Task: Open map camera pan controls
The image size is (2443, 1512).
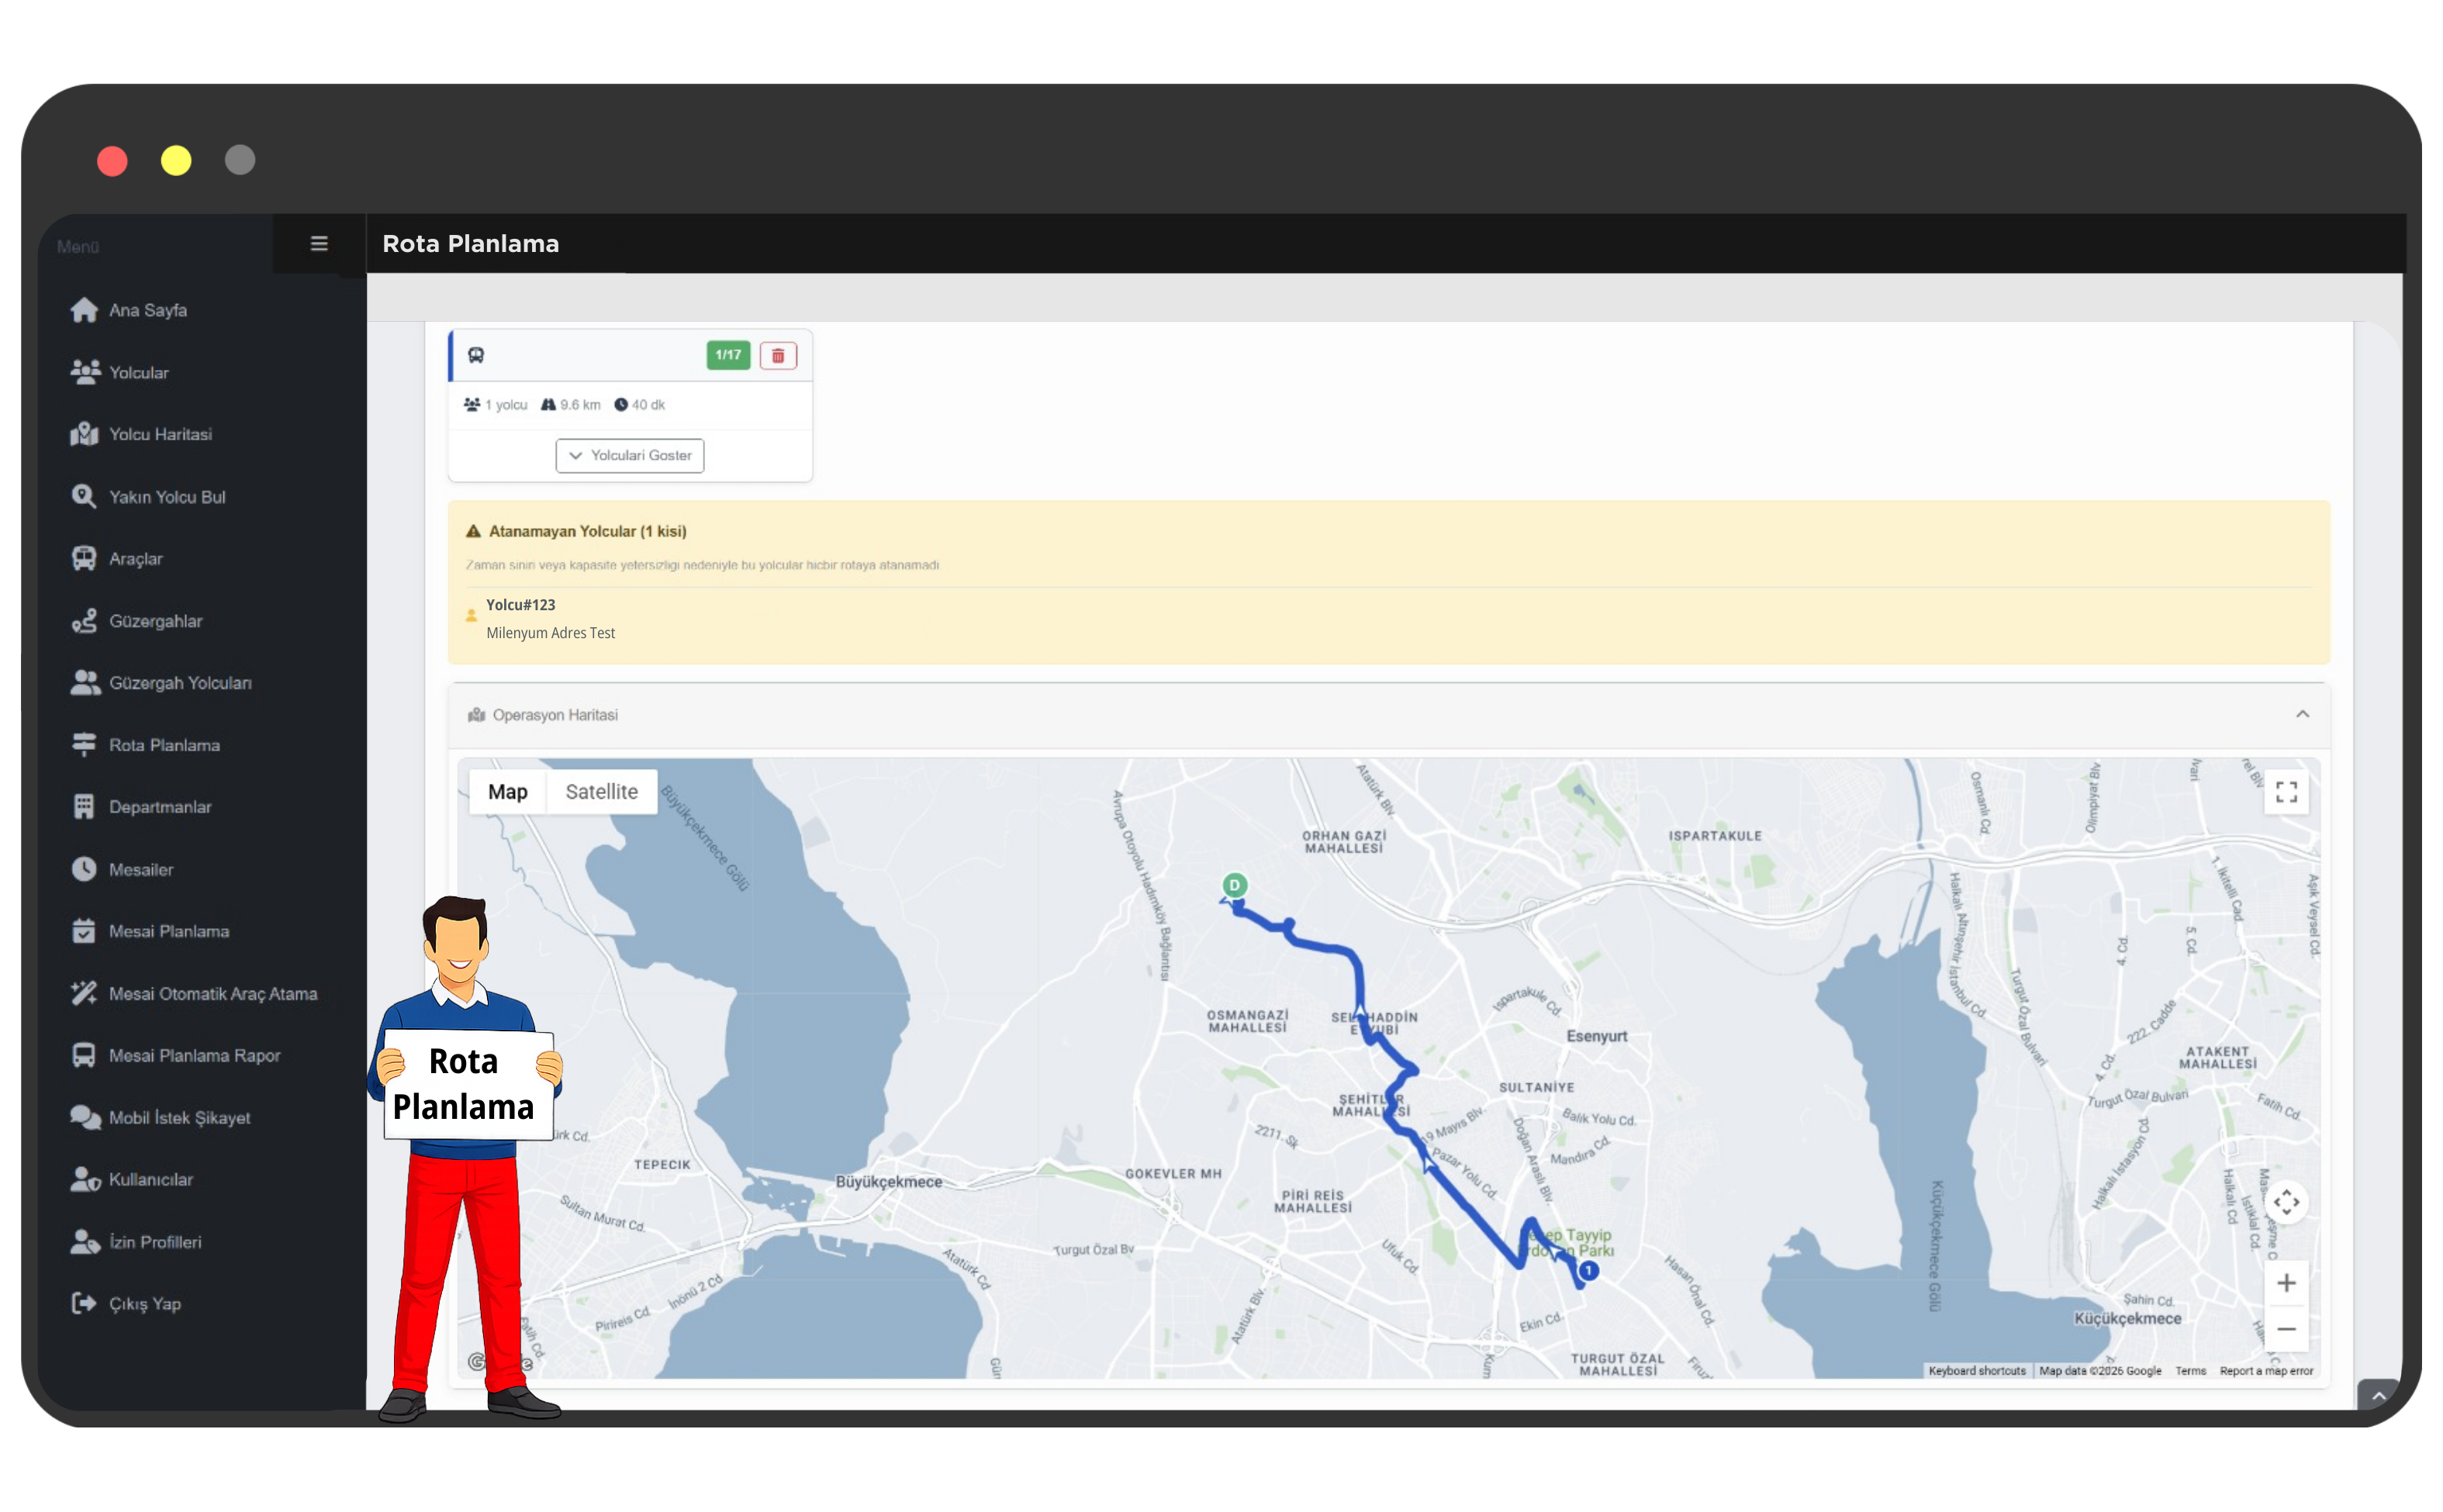Action: pyautogui.click(x=2286, y=1202)
